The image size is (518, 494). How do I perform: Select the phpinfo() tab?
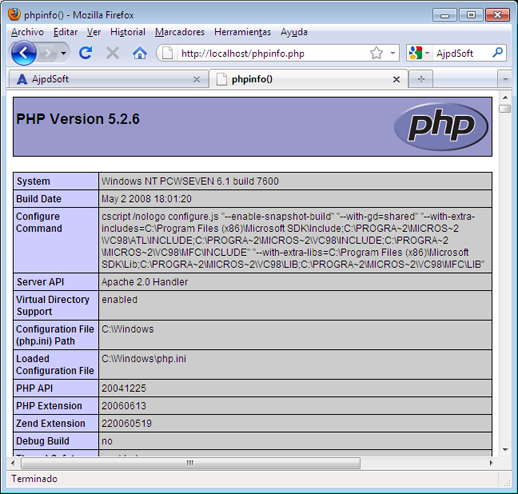coord(308,79)
